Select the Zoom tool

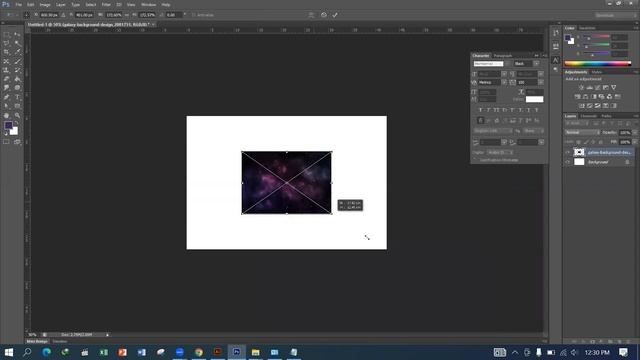click(17, 116)
